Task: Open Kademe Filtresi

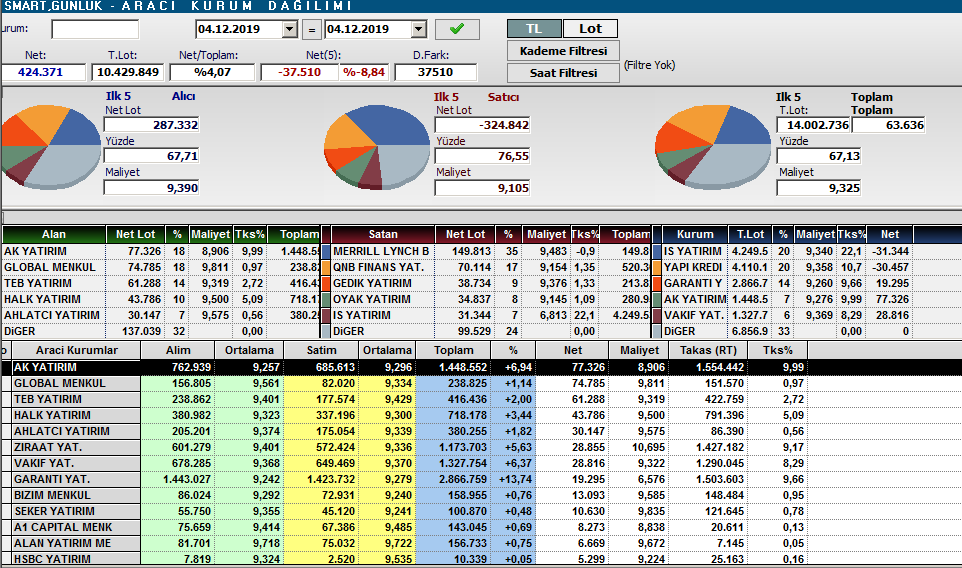Action: pos(563,51)
